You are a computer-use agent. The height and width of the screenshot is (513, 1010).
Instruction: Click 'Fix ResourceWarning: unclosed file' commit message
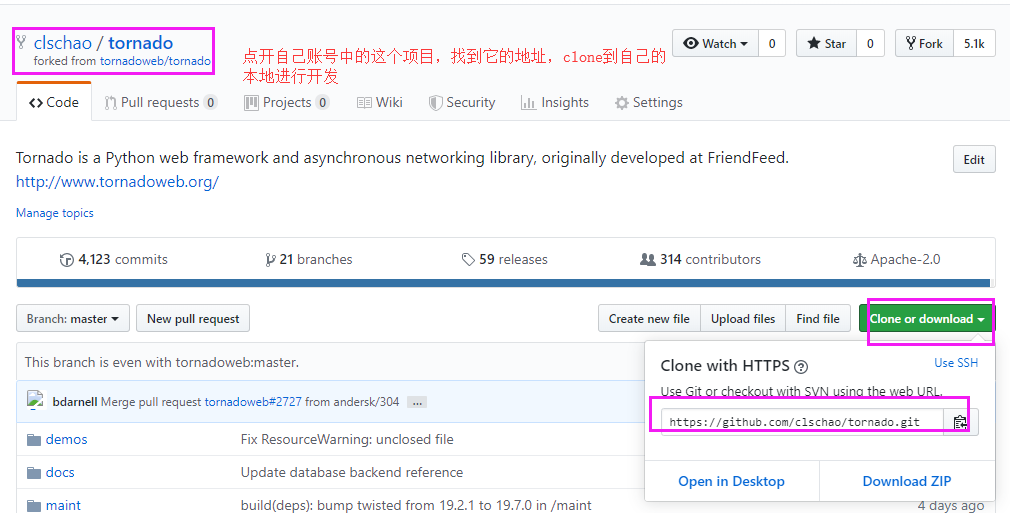click(347, 440)
